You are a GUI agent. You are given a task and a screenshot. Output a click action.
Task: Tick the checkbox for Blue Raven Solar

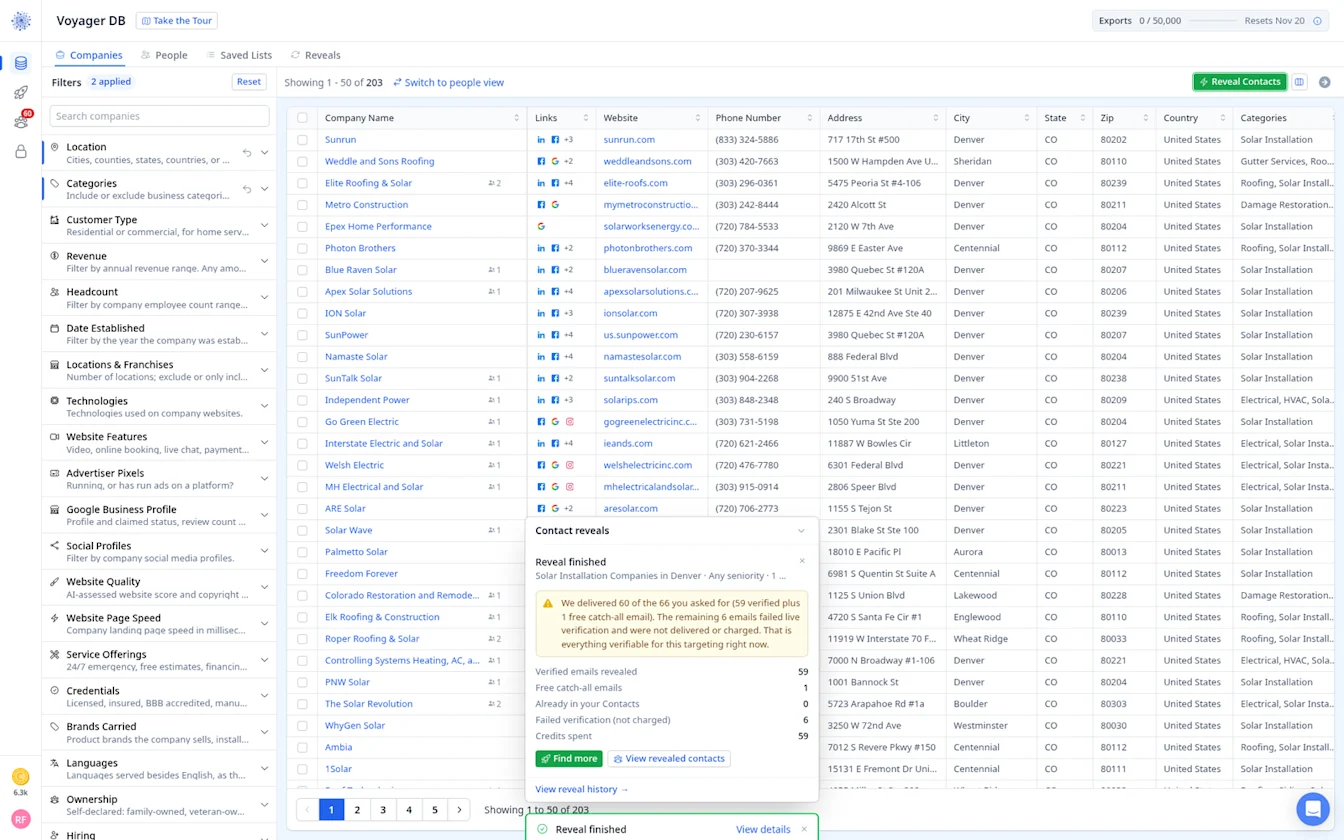[302, 270]
